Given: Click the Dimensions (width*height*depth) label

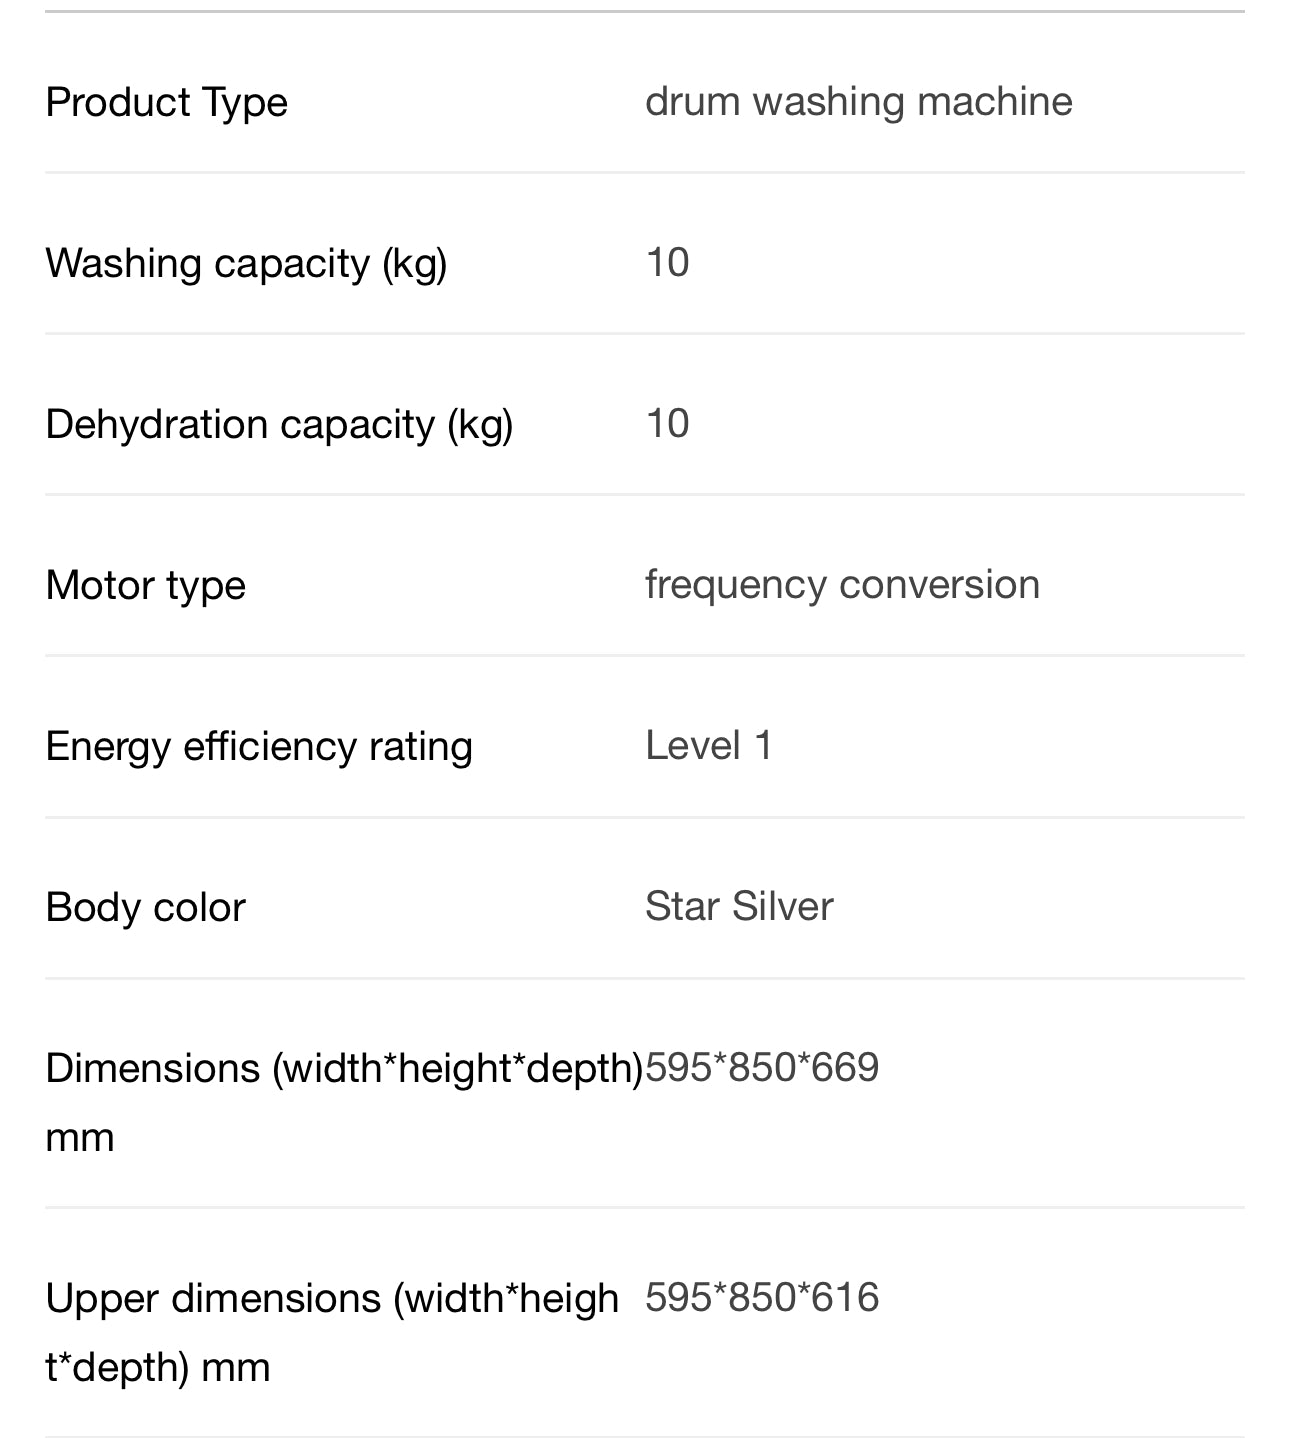Looking at the screenshot, I should 344,1068.
